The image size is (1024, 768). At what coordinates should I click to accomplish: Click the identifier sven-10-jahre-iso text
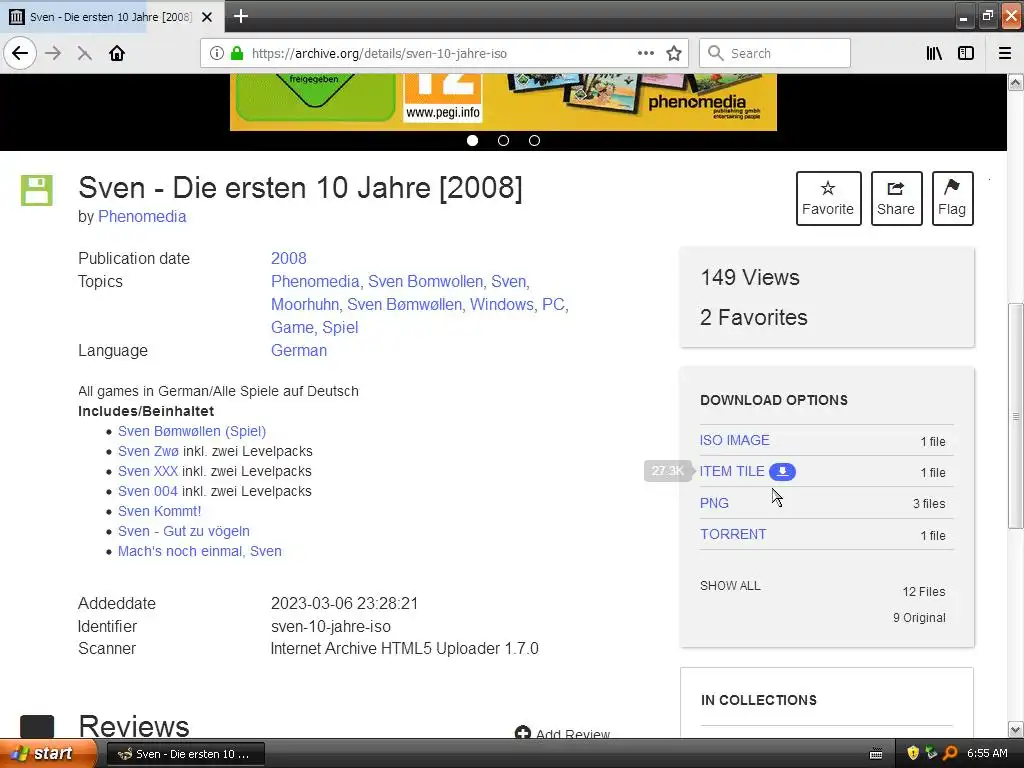point(330,626)
